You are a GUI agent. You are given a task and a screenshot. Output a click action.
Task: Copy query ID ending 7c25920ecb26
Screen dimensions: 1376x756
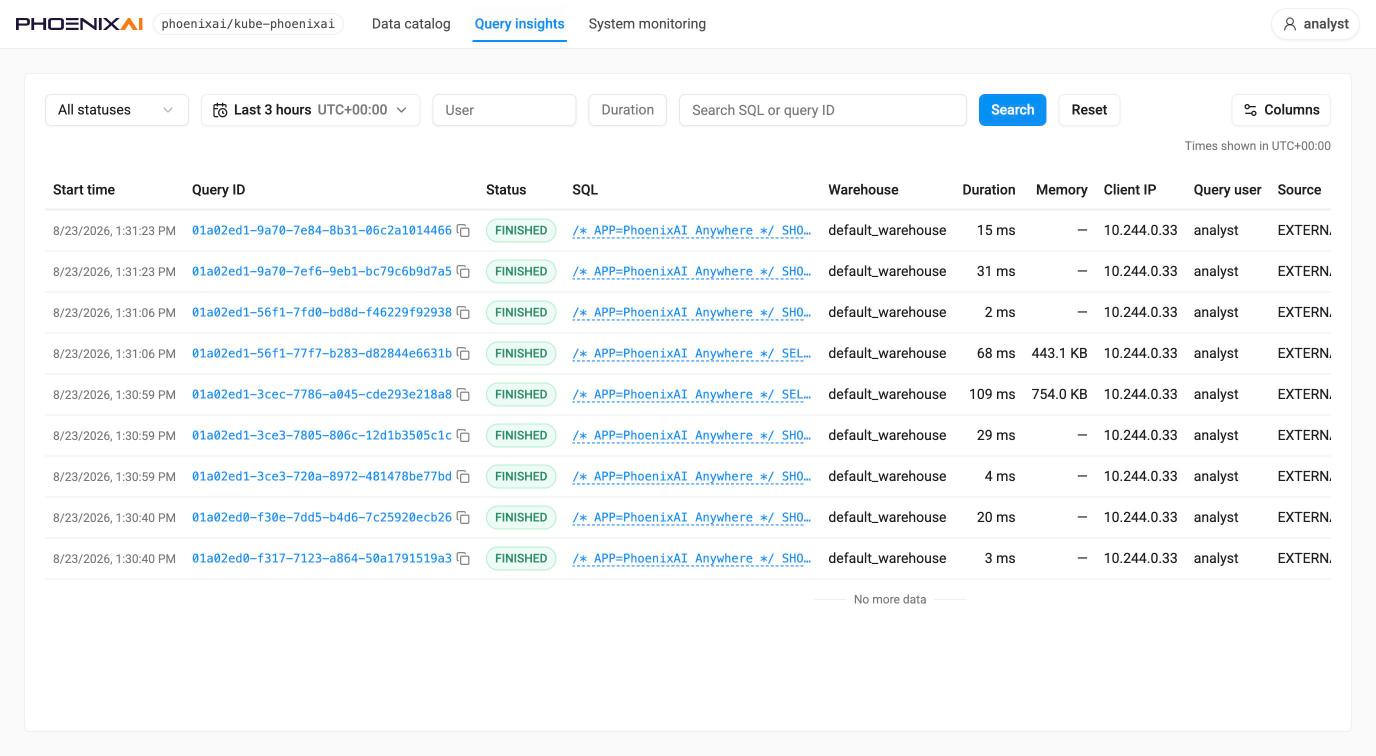click(x=463, y=518)
